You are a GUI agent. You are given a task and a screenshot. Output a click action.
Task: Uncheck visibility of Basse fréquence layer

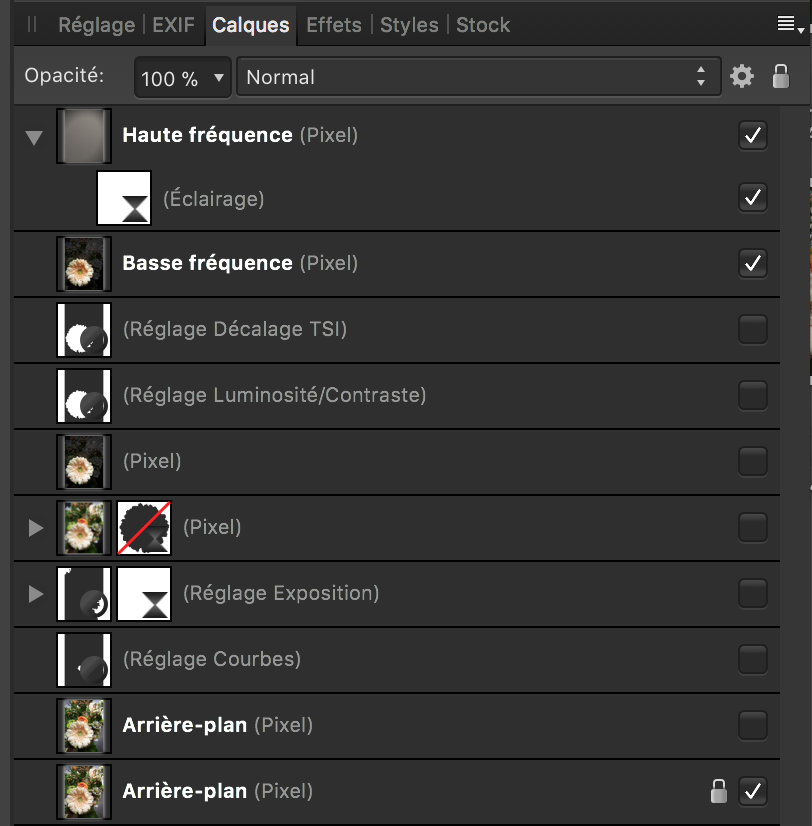click(752, 263)
